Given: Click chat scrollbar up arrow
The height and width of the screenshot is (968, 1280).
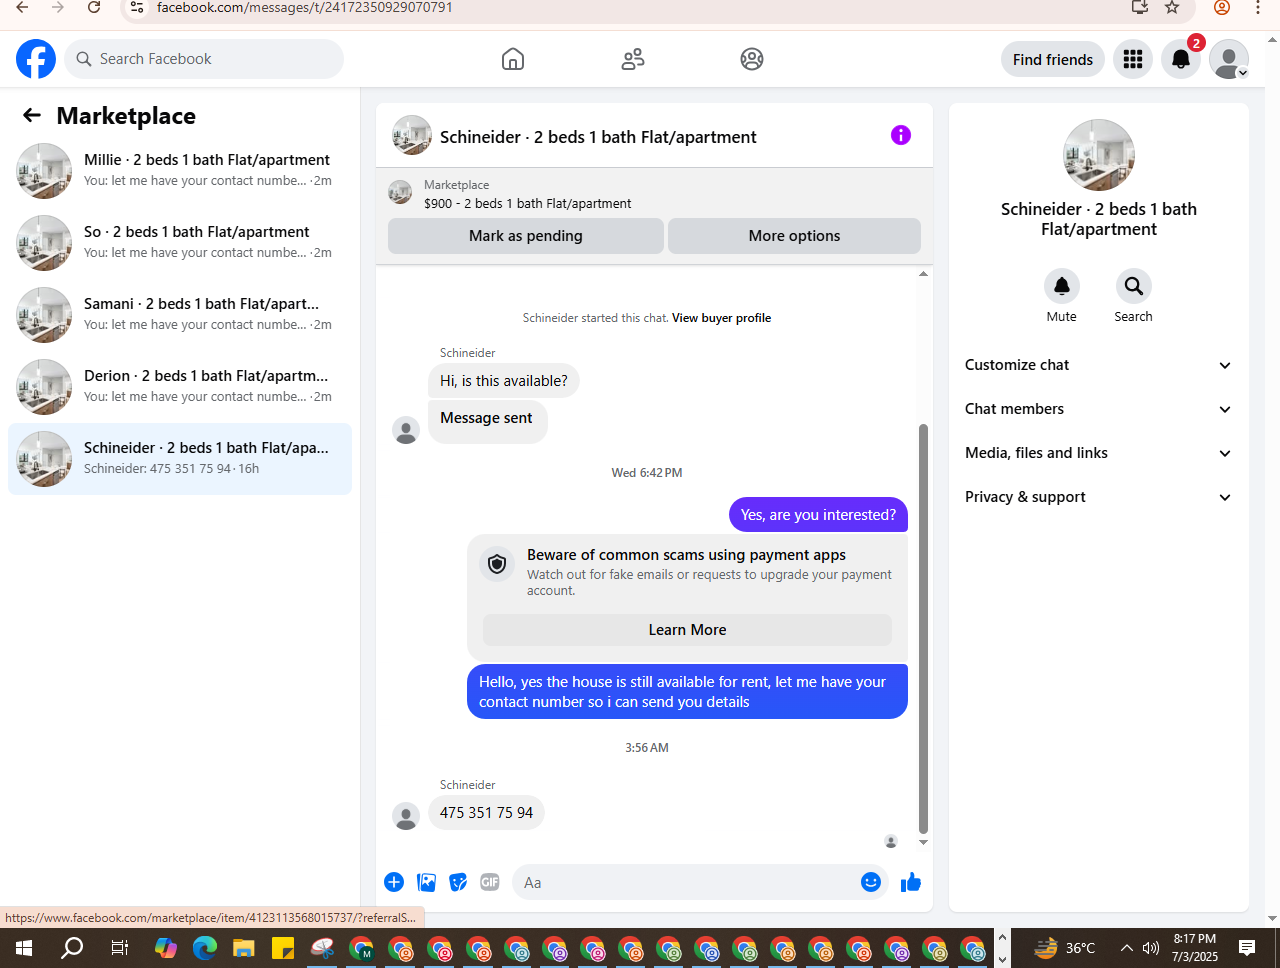Looking at the screenshot, I should coord(923,273).
